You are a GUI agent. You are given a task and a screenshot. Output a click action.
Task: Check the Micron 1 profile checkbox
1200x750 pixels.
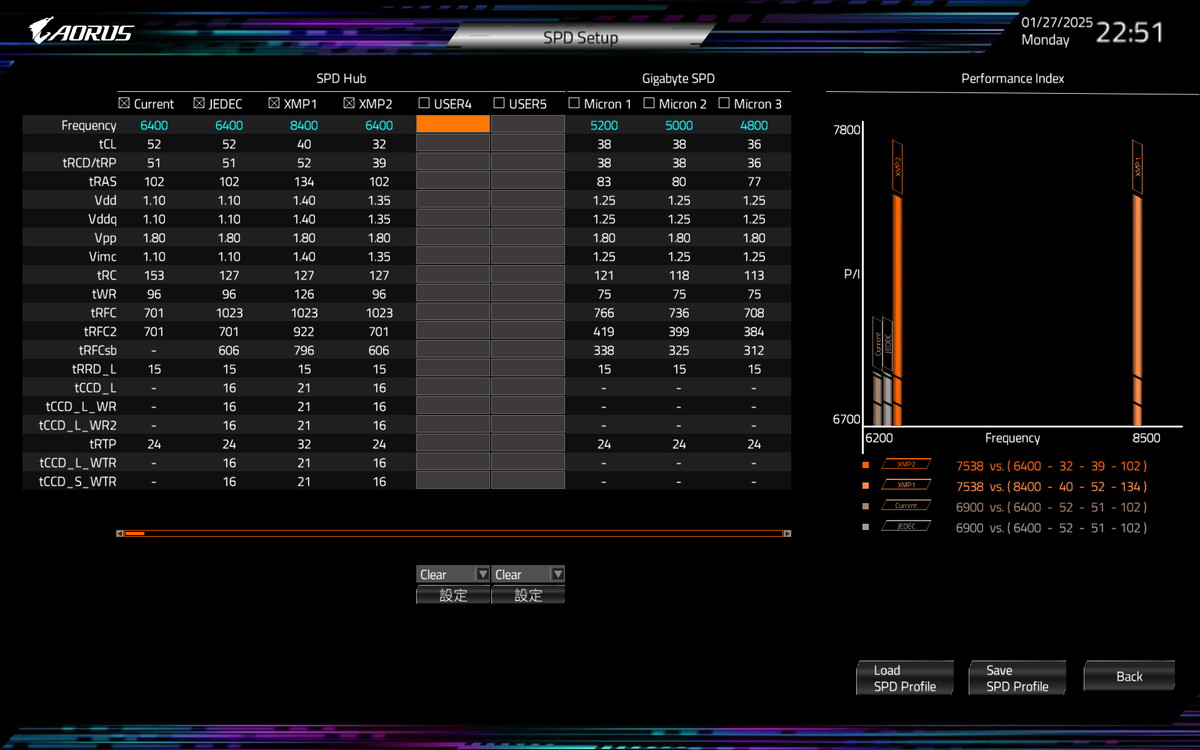[574, 103]
